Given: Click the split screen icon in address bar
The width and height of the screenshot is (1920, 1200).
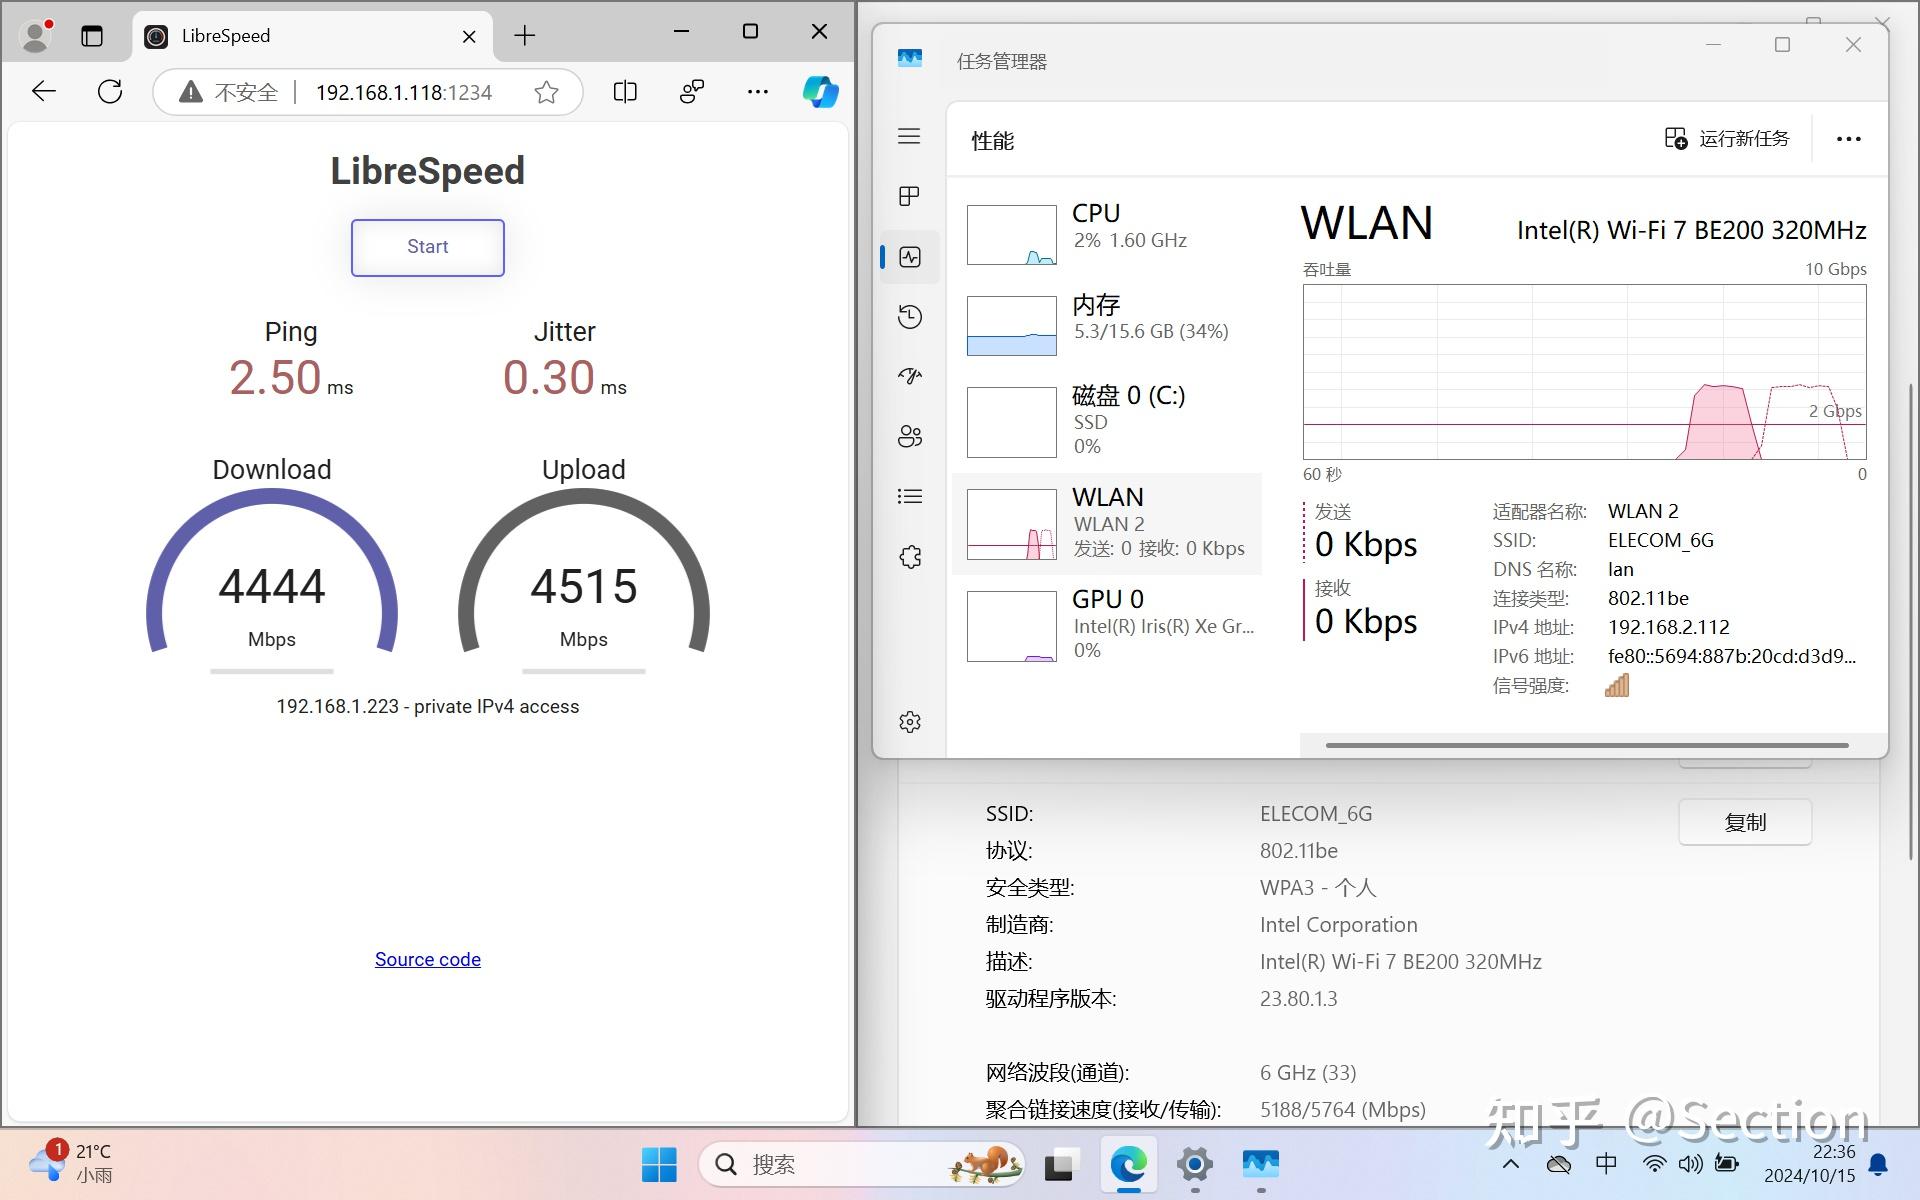Looking at the screenshot, I should [624, 91].
